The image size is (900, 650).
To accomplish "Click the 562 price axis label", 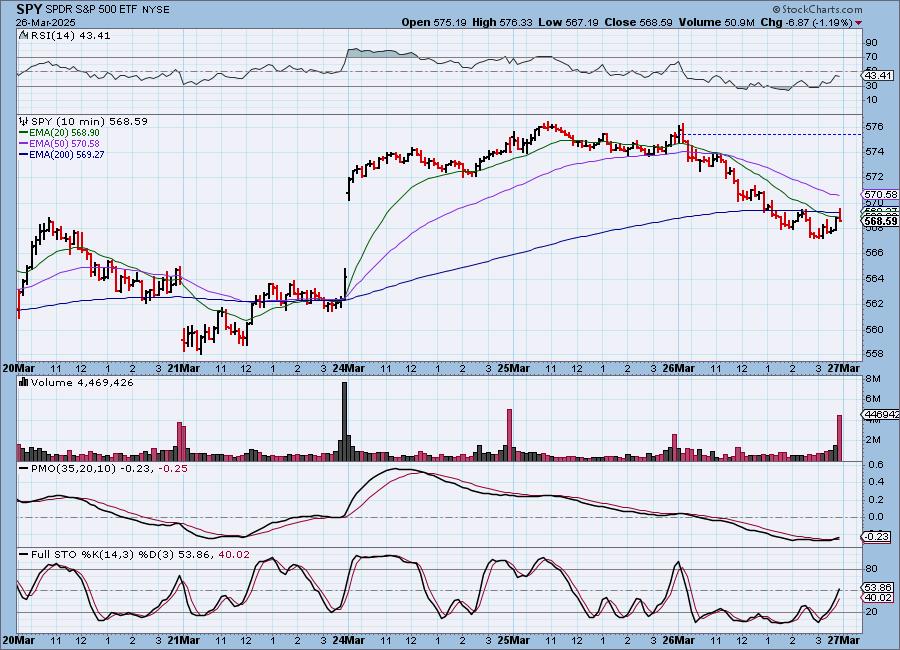I will 875,304.
